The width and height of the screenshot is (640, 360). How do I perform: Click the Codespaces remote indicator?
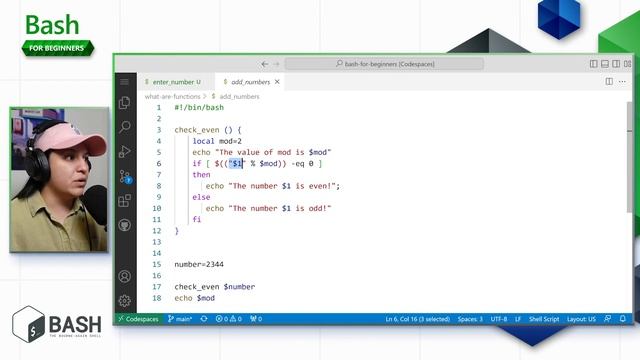(x=139, y=319)
